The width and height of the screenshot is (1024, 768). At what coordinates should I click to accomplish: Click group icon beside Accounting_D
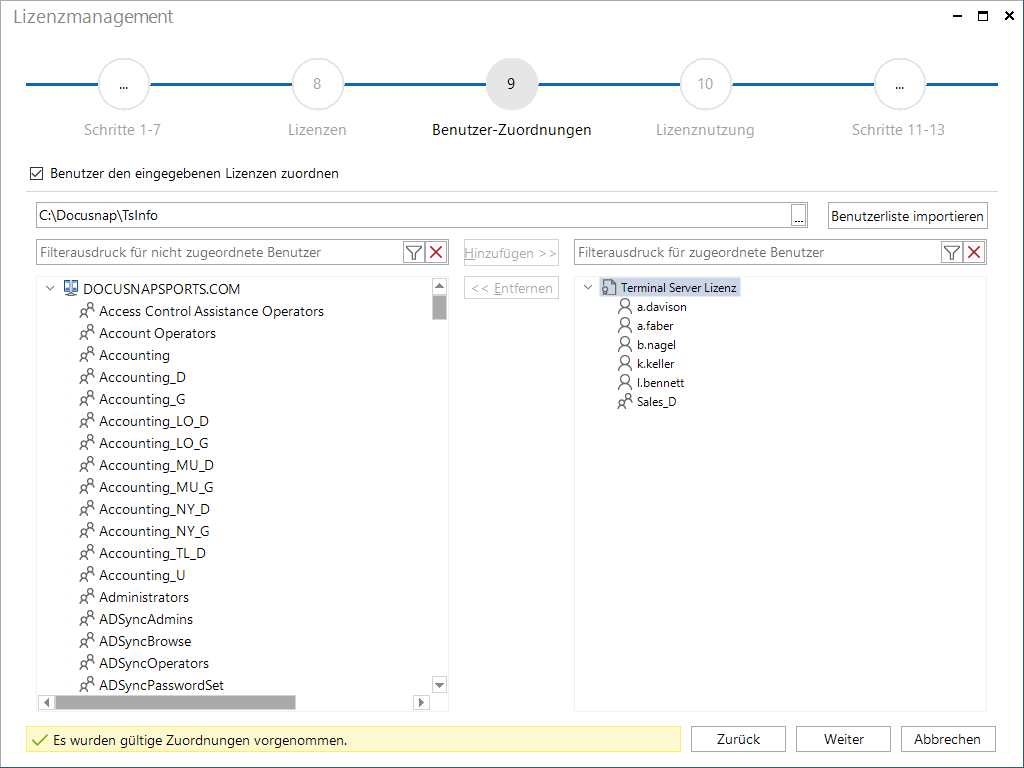coord(87,376)
